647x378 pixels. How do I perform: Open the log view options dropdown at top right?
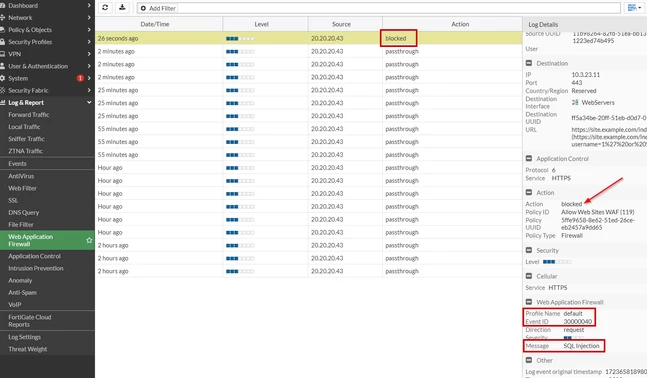[634, 8]
